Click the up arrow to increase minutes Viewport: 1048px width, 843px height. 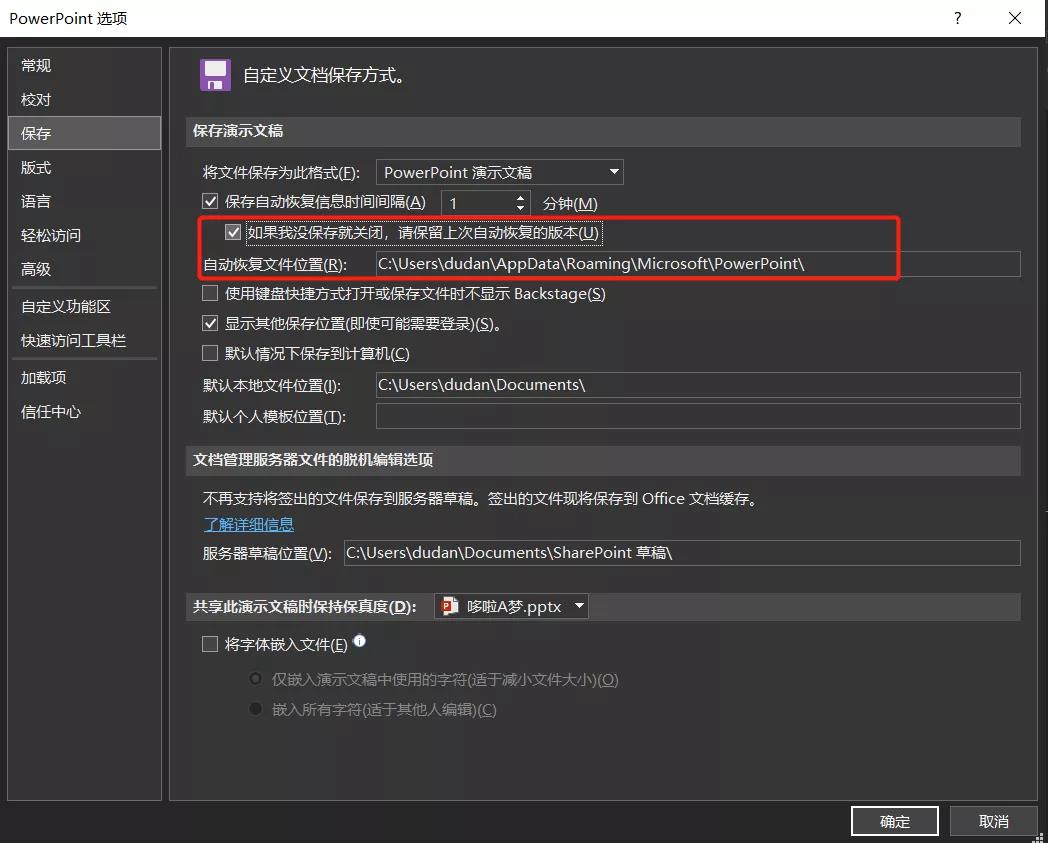(519, 197)
